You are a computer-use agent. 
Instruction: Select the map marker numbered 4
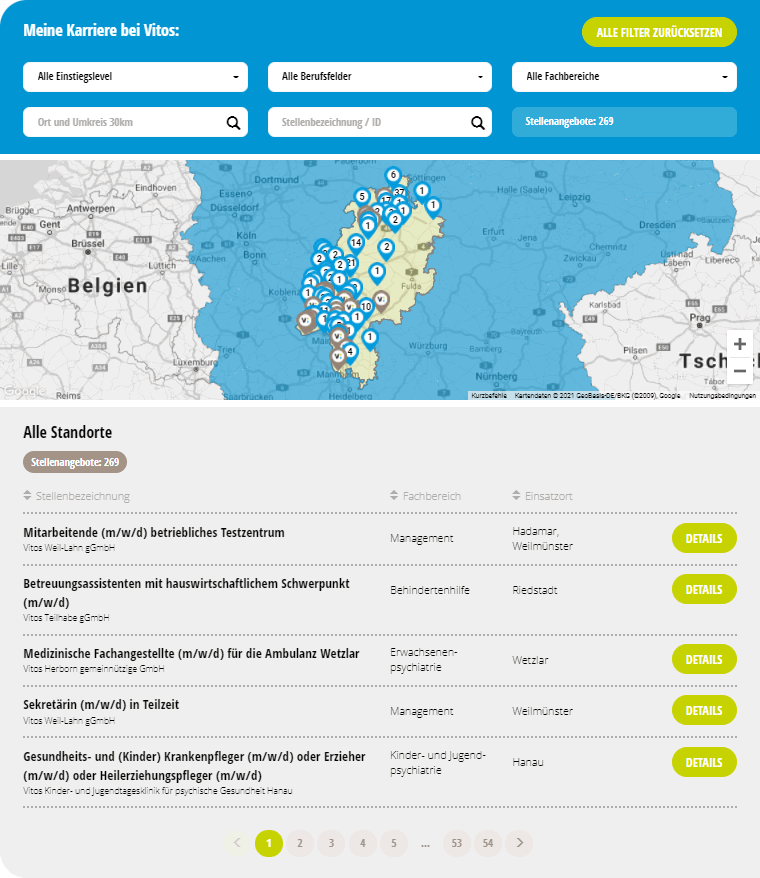point(350,353)
